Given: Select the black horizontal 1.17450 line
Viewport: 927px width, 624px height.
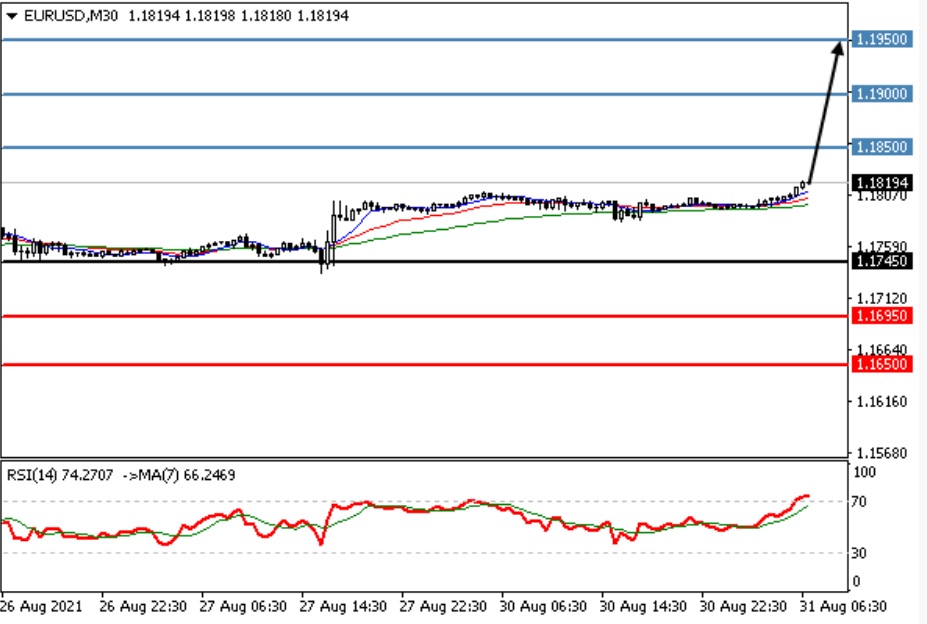Looking at the screenshot, I should (x=426, y=261).
